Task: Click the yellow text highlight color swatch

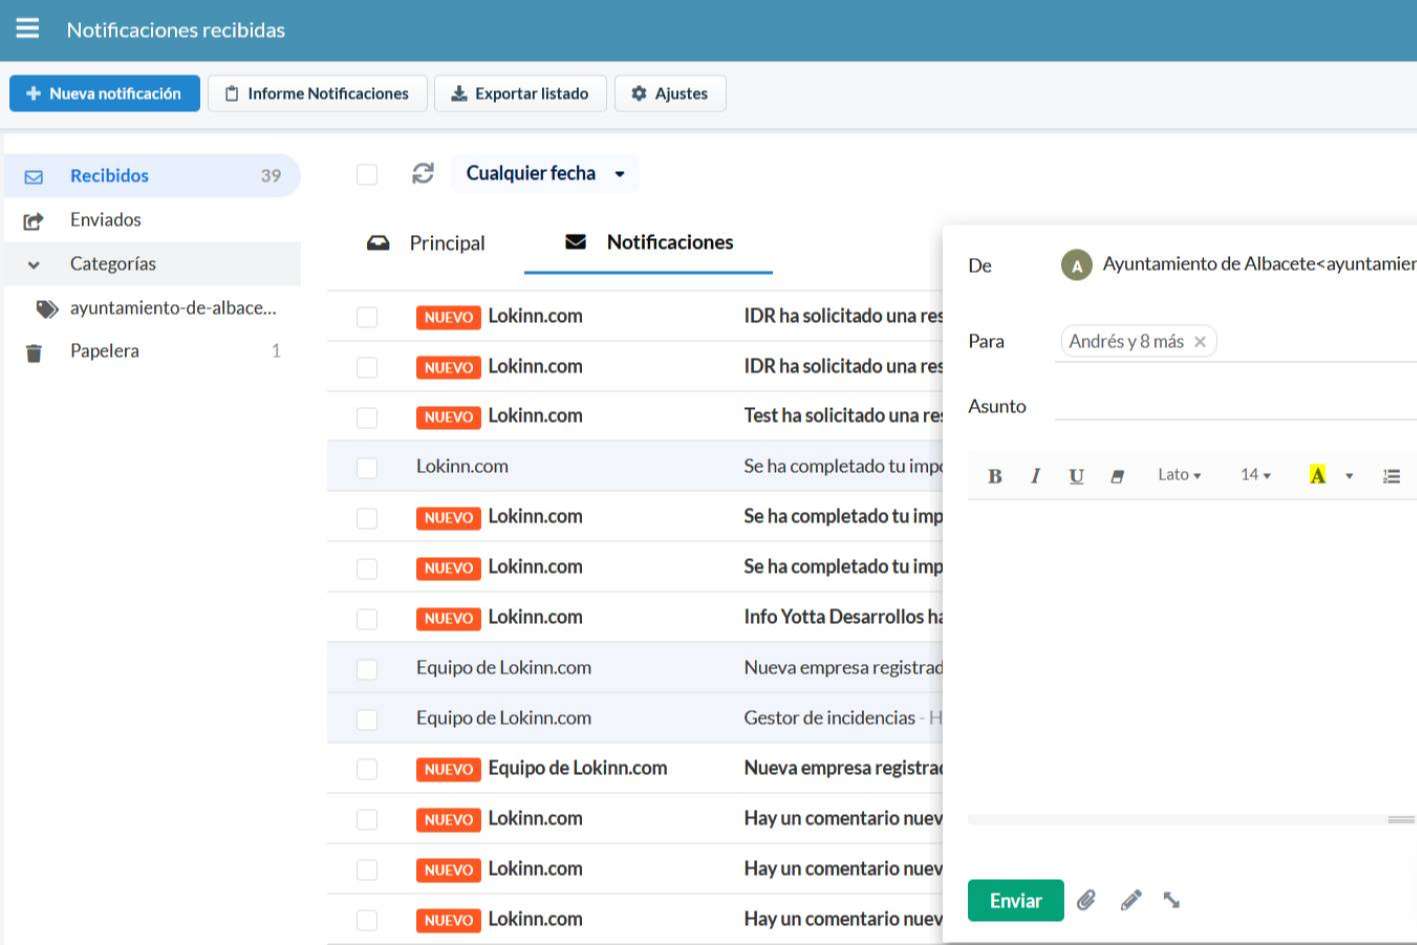Action: click(x=1317, y=475)
